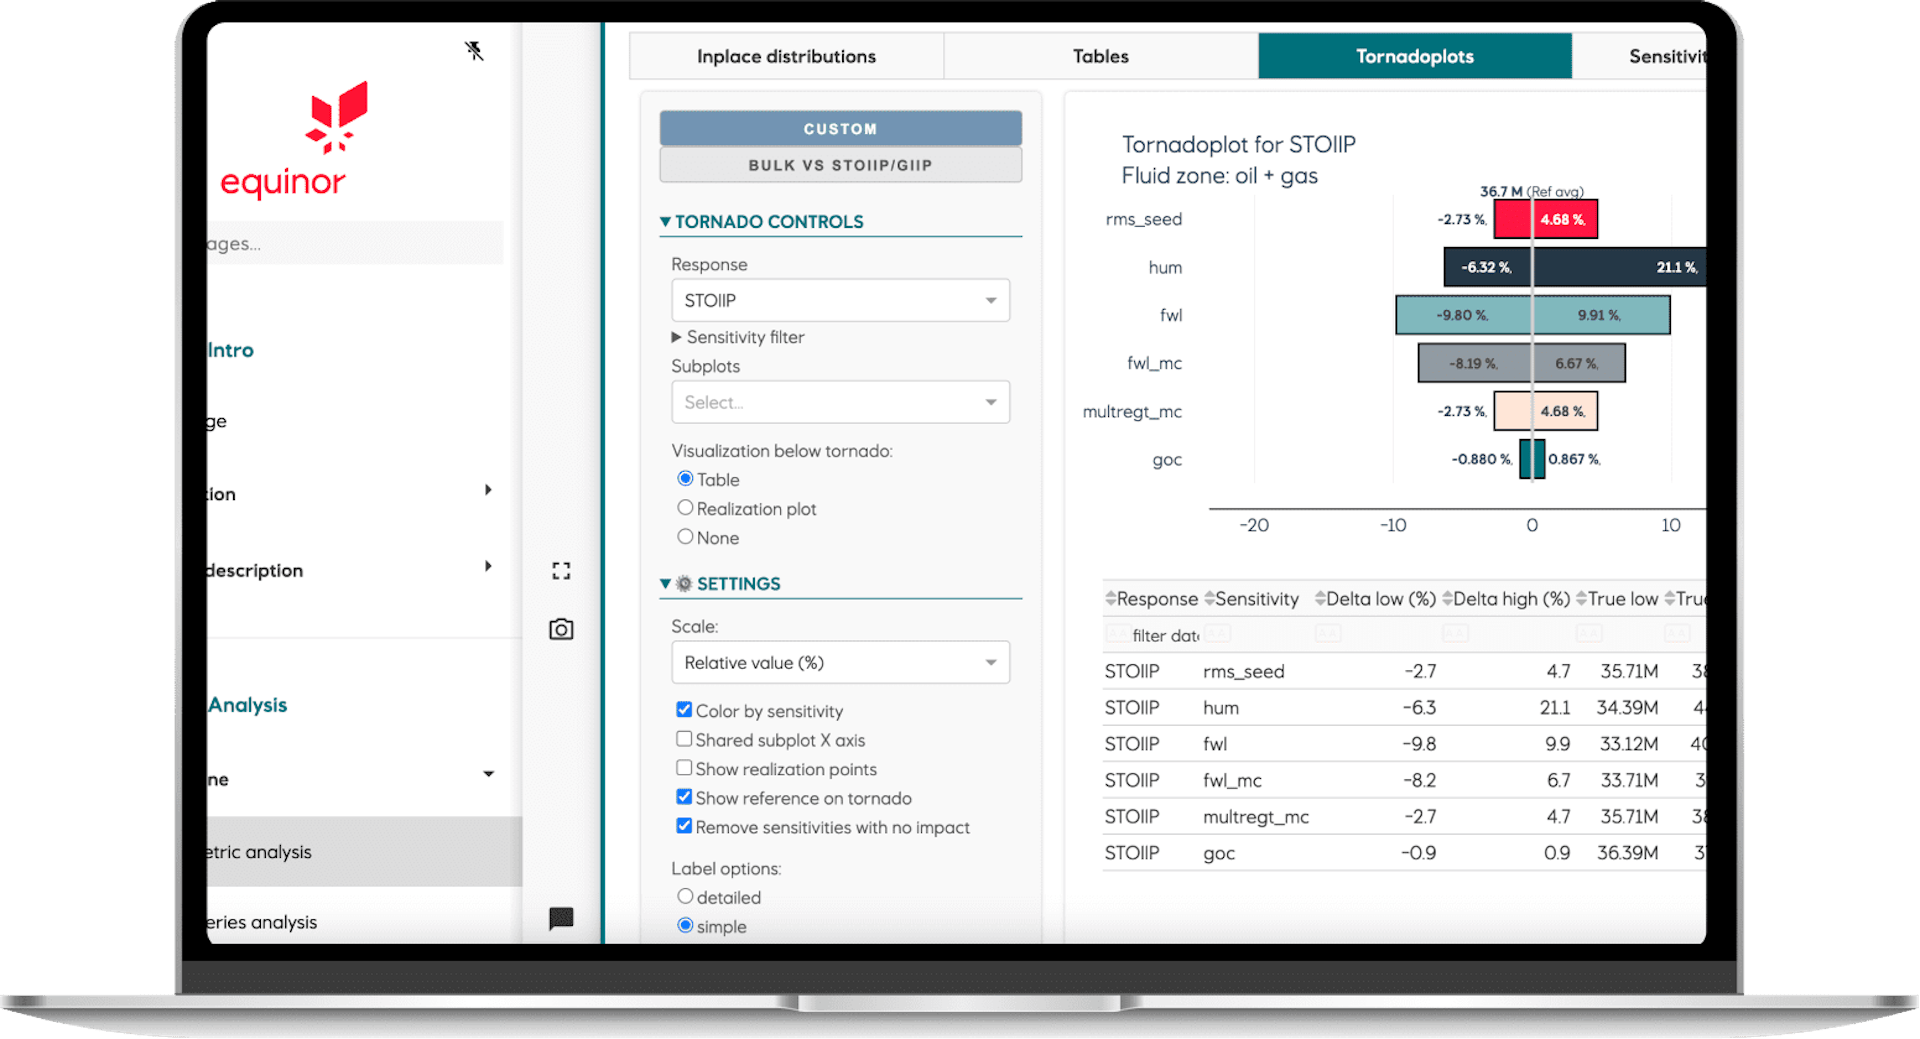Open the feedback chat bubble icon
Screen dimensions: 1920x1039
point(561,918)
